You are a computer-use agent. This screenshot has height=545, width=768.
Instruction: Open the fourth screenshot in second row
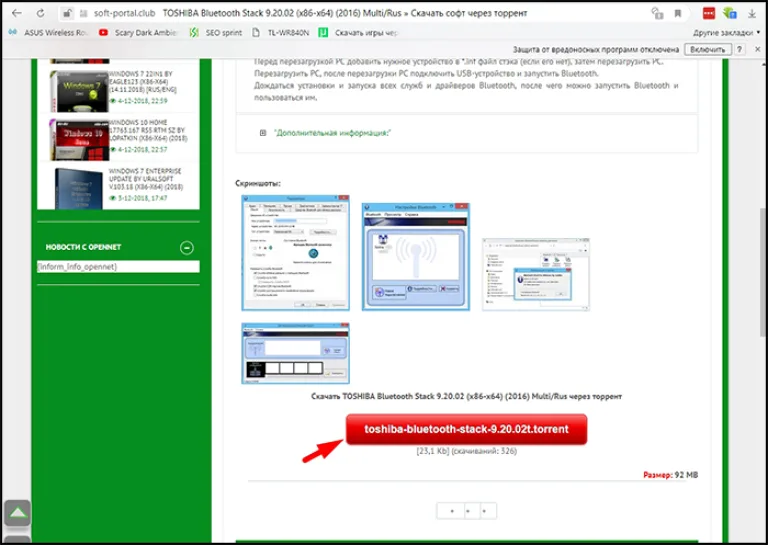pyautogui.click(x=295, y=353)
